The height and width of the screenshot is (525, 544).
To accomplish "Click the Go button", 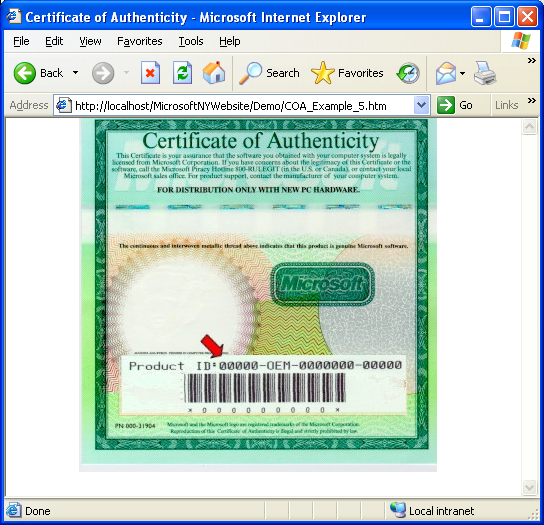I will [x=454, y=105].
